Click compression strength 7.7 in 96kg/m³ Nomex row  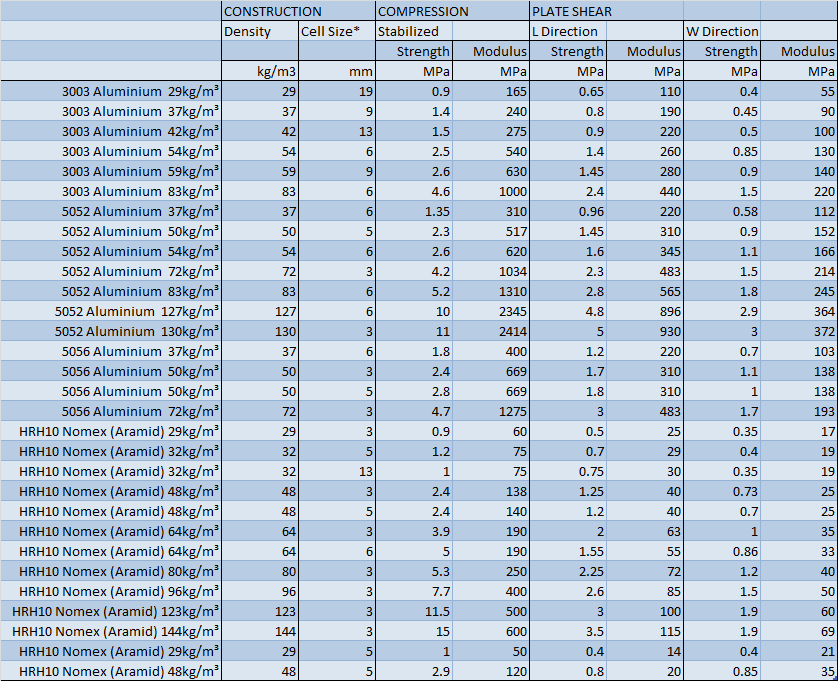(414, 591)
